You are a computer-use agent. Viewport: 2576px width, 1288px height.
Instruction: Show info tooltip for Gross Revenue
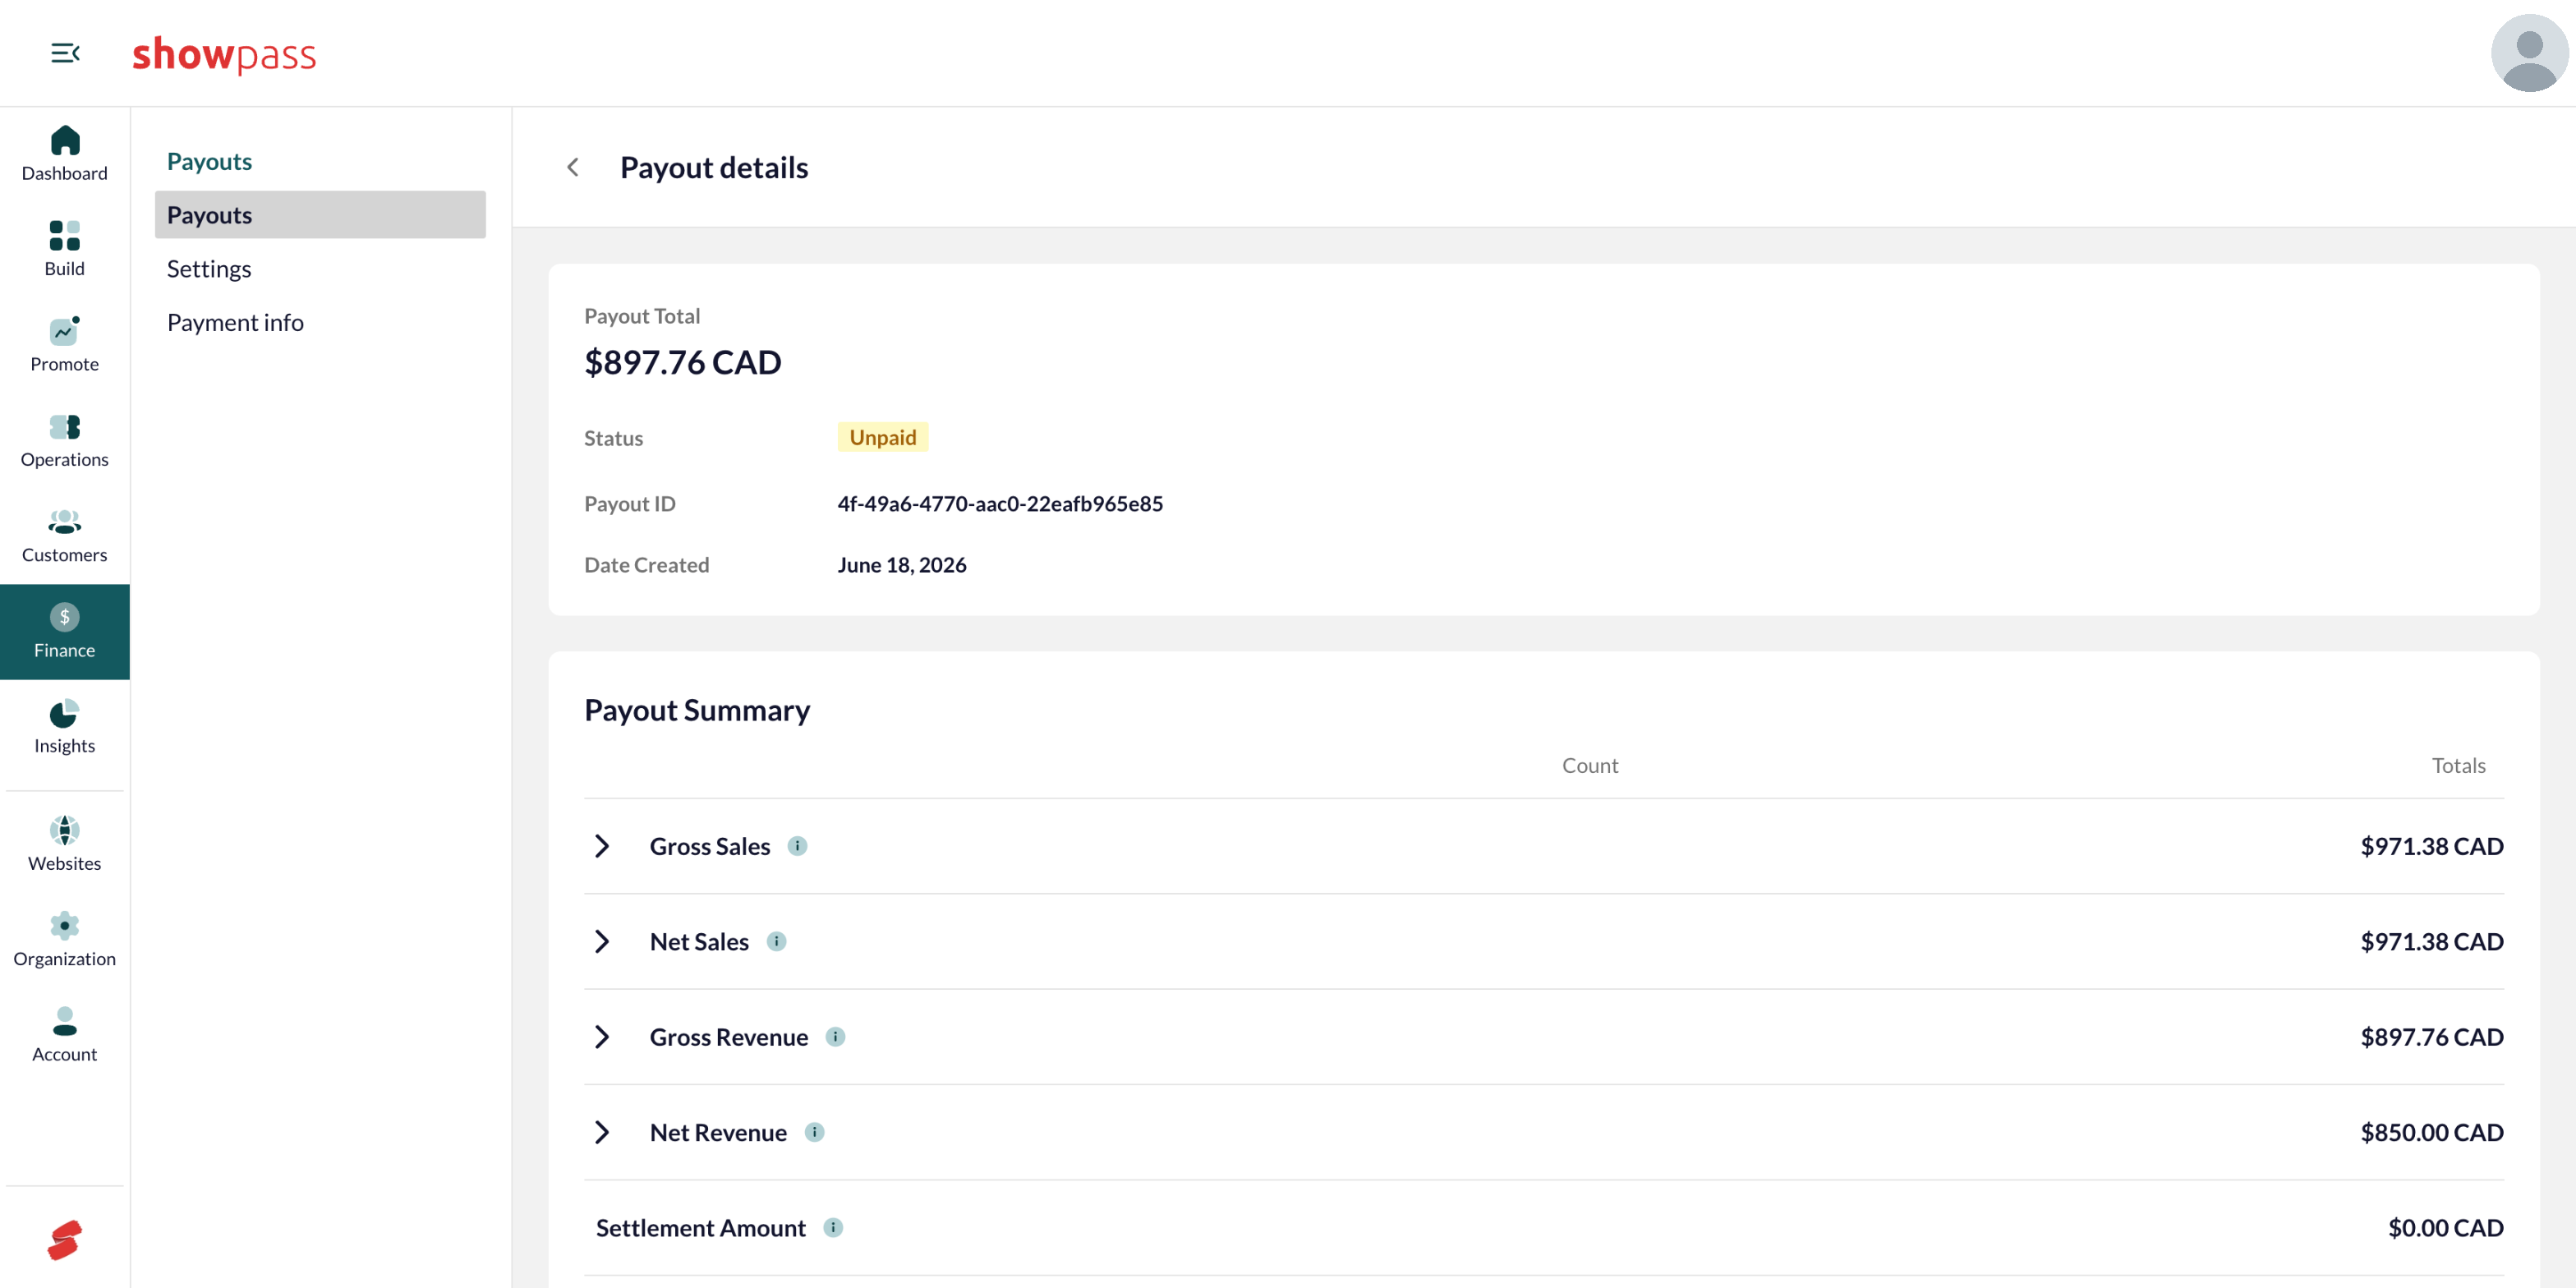(x=835, y=1037)
